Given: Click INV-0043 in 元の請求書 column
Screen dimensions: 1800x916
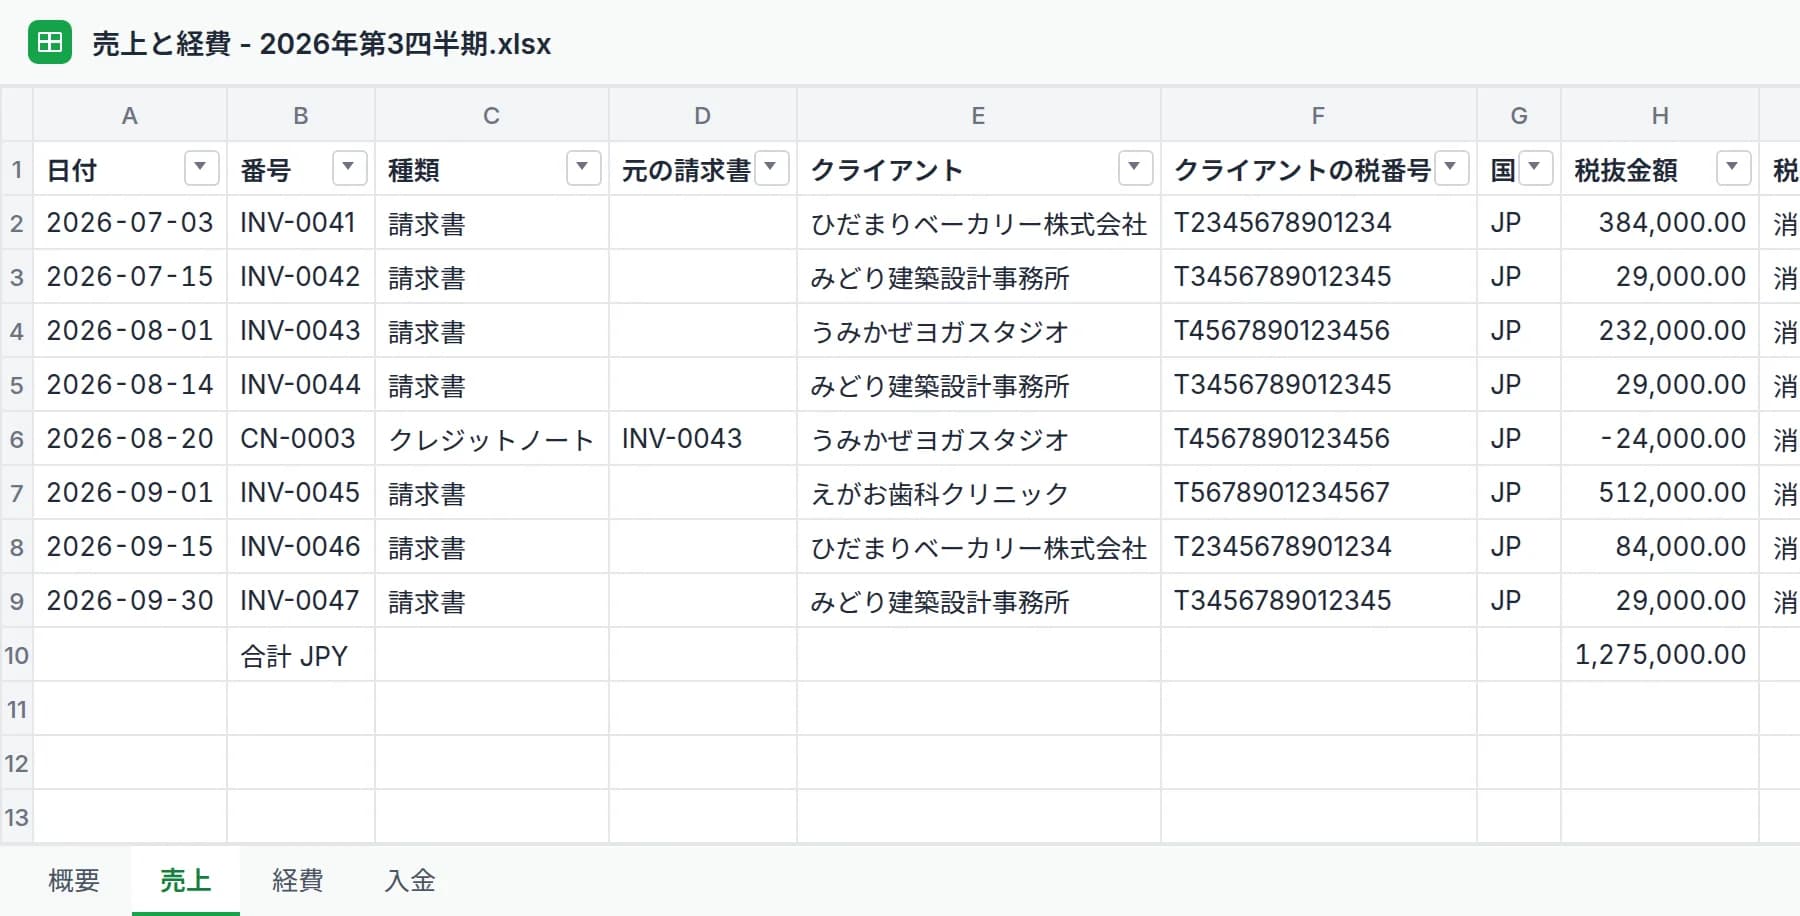Looking at the screenshot, I should click(703, 438).
